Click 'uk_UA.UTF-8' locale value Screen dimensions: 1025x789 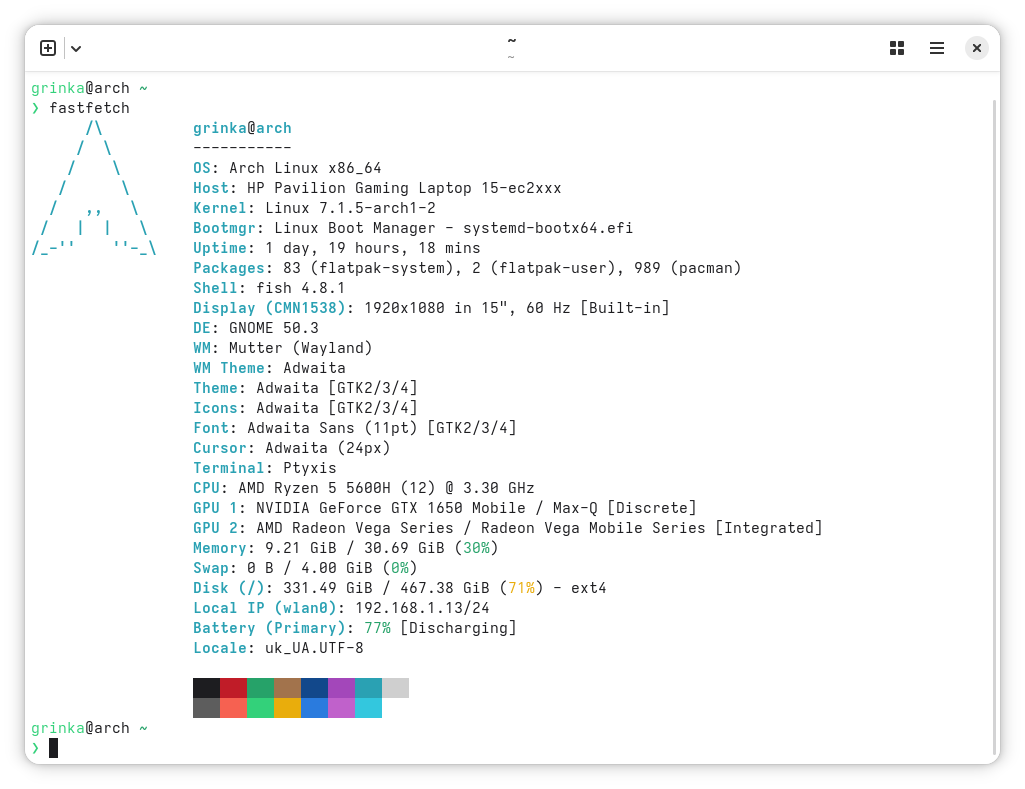click(314, 648)
